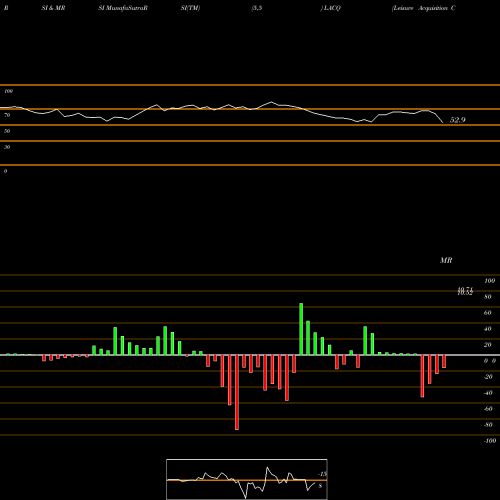This screenshot has height=500, width=500.
Task: Click the MR axis label -100
Action: [489, 441]
